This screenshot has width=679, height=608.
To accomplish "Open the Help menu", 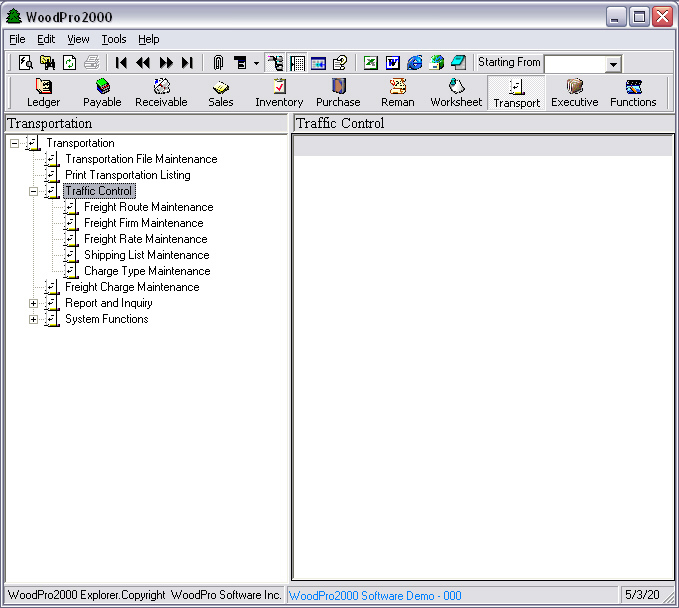I will point(149,39).
